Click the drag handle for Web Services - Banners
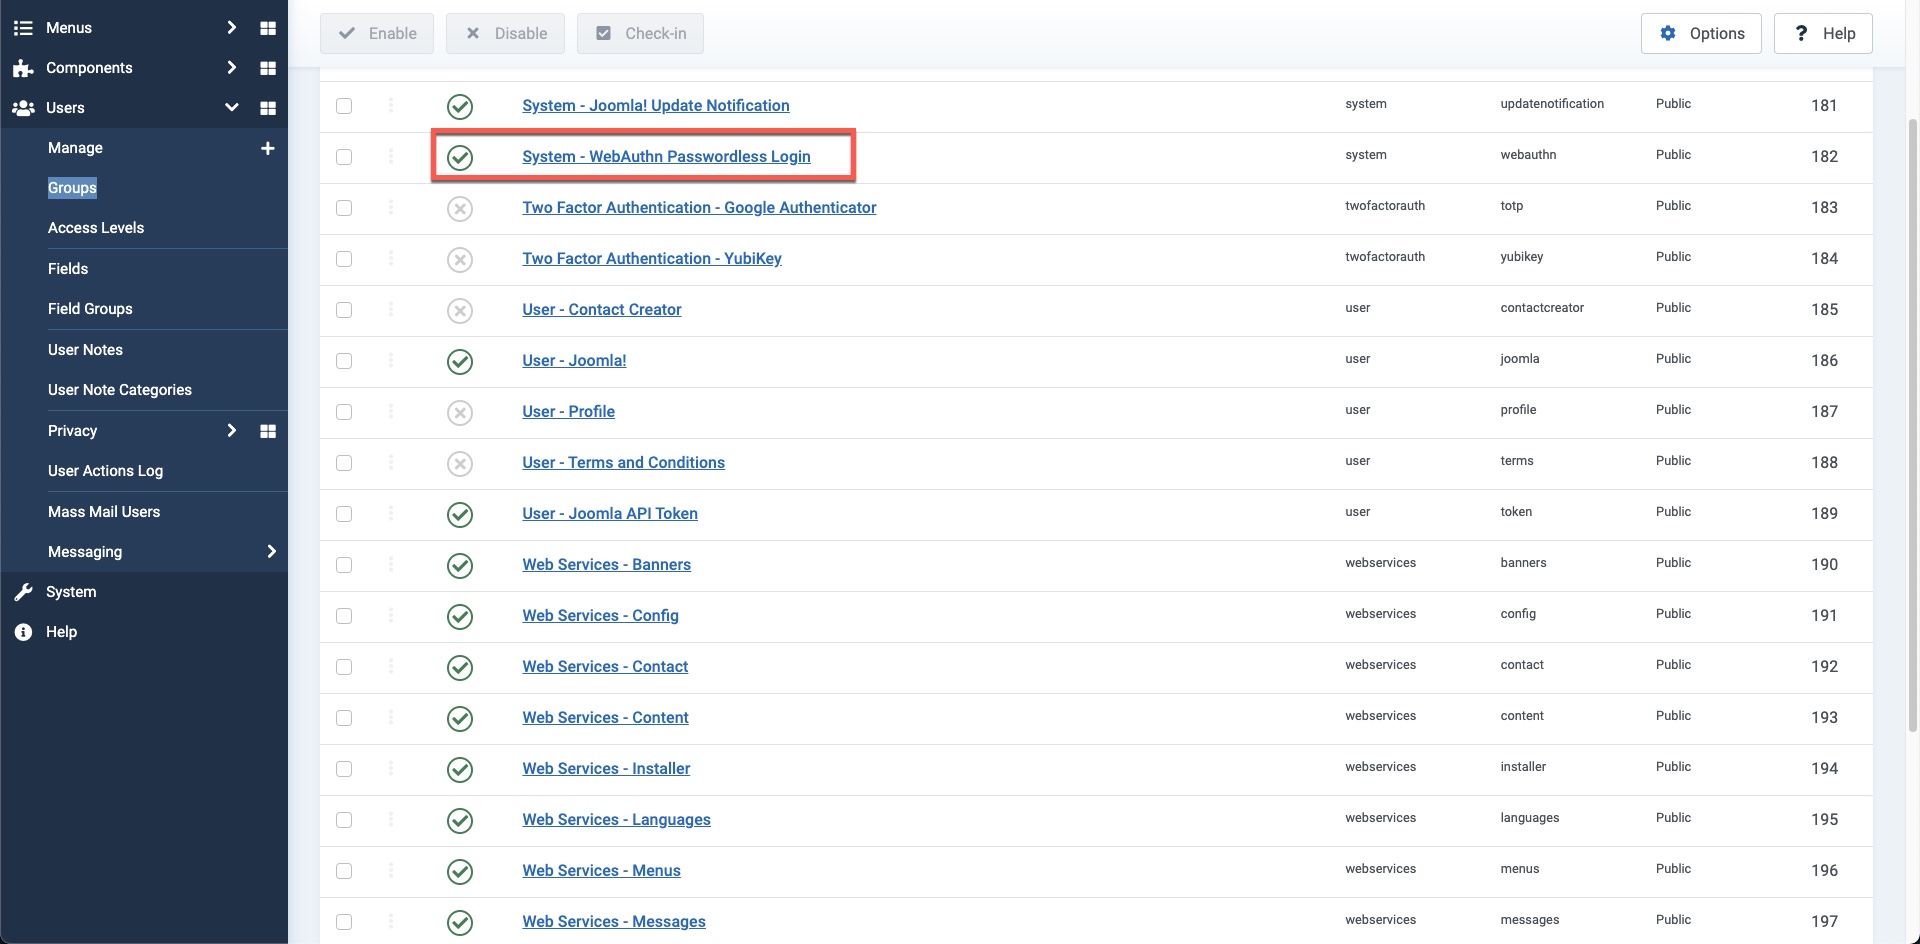 391,564
